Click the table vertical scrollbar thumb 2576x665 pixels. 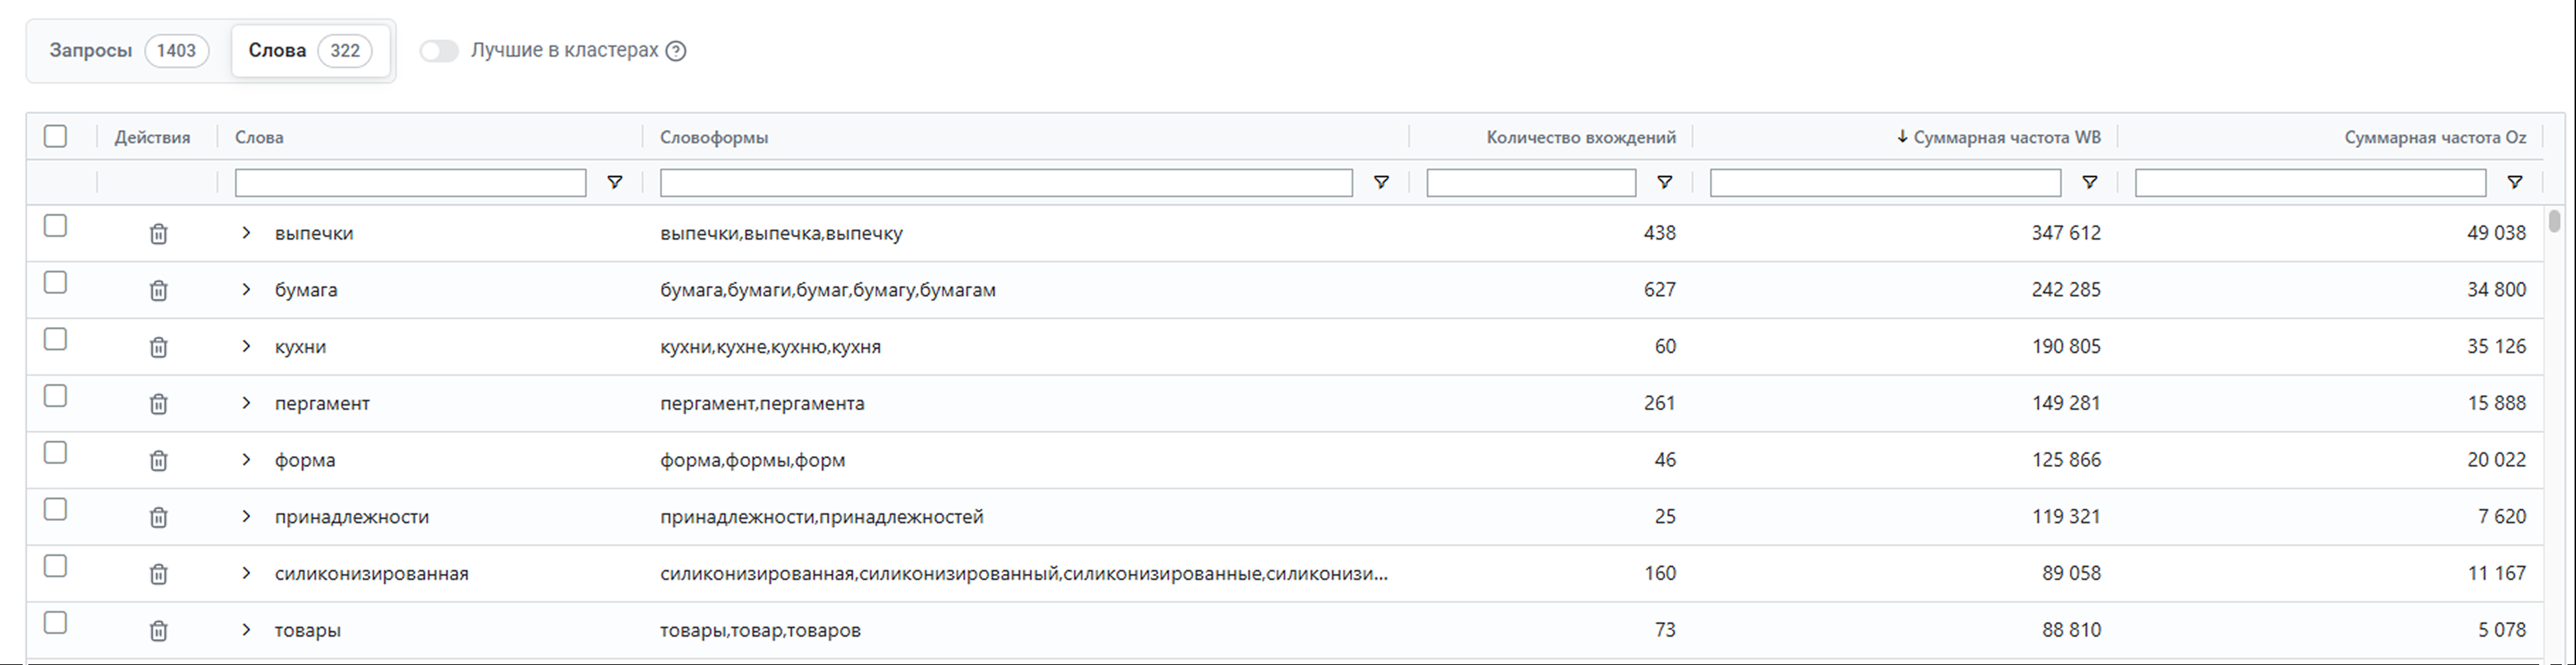tap(2554, 220)
